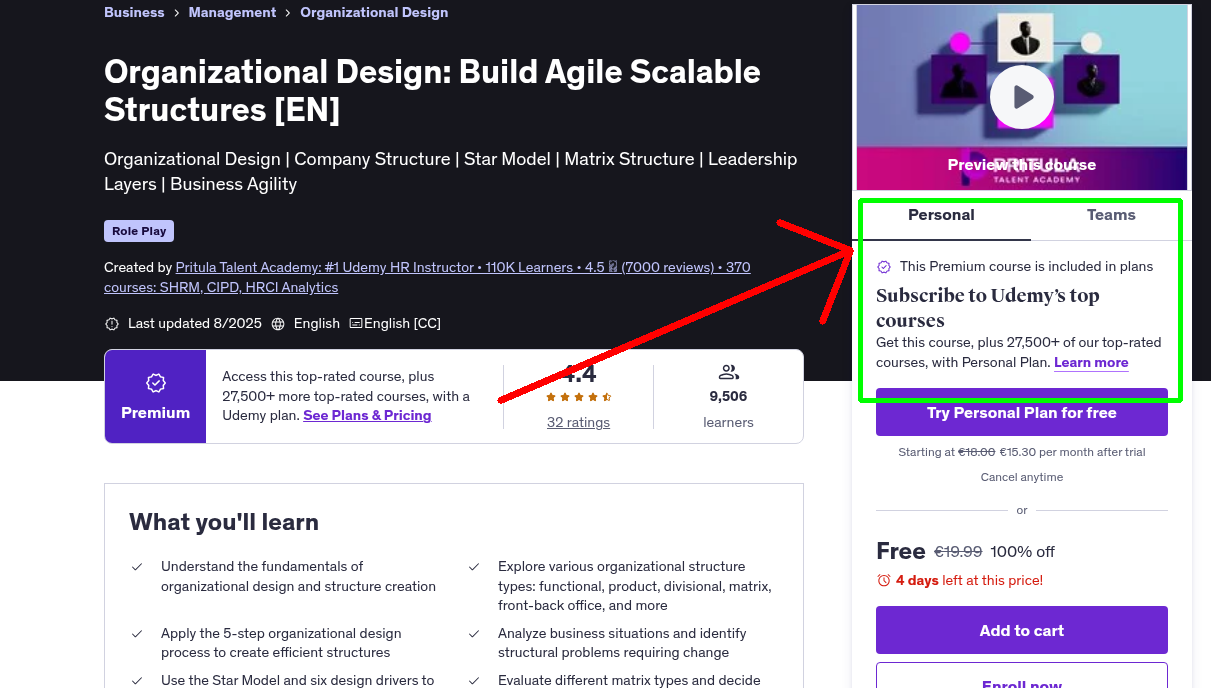Click the Premium badge icon

(x=155, y=383)
